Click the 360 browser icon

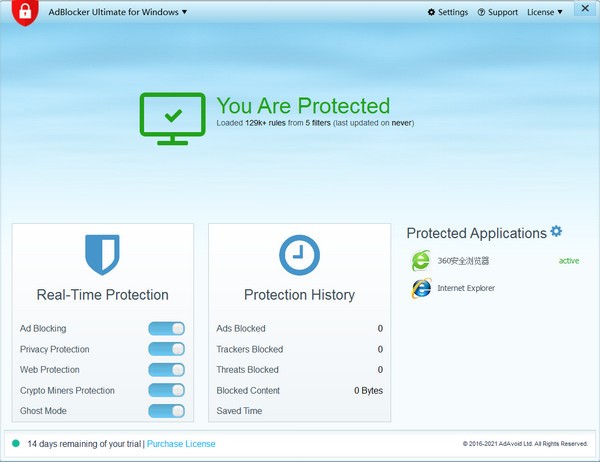(x=421, y=261)
